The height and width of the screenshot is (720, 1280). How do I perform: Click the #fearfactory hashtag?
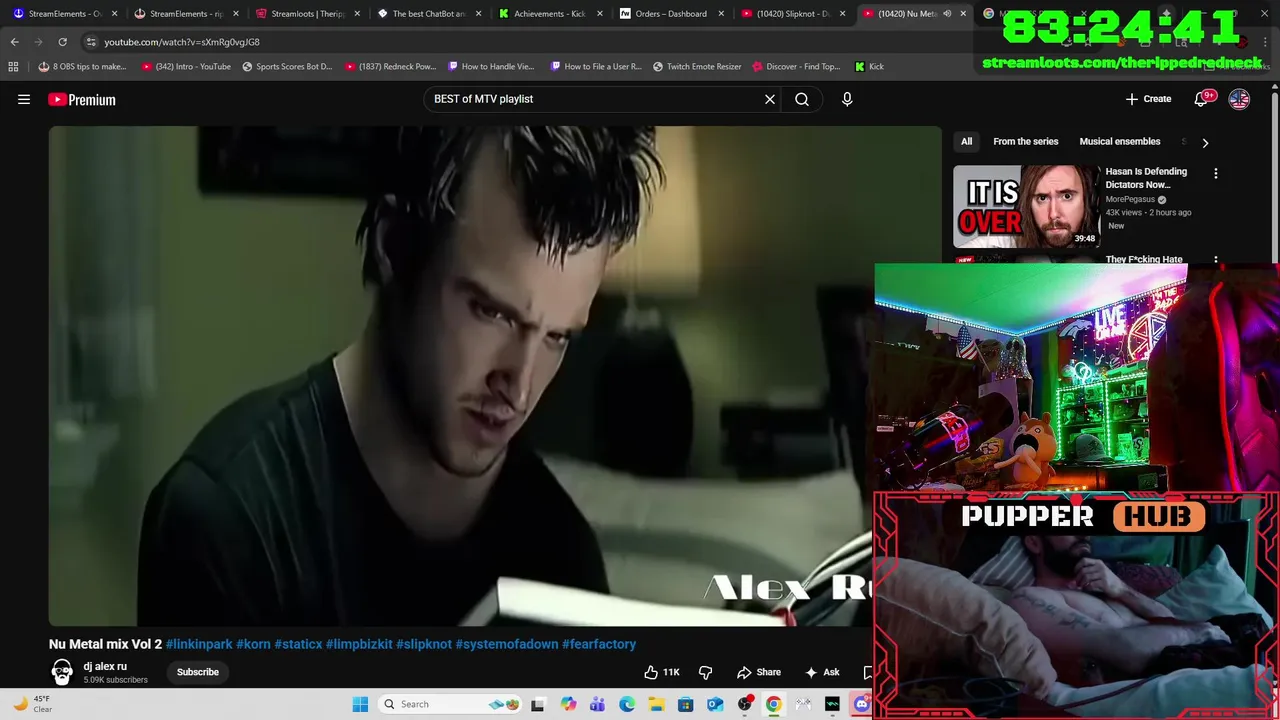599,644
